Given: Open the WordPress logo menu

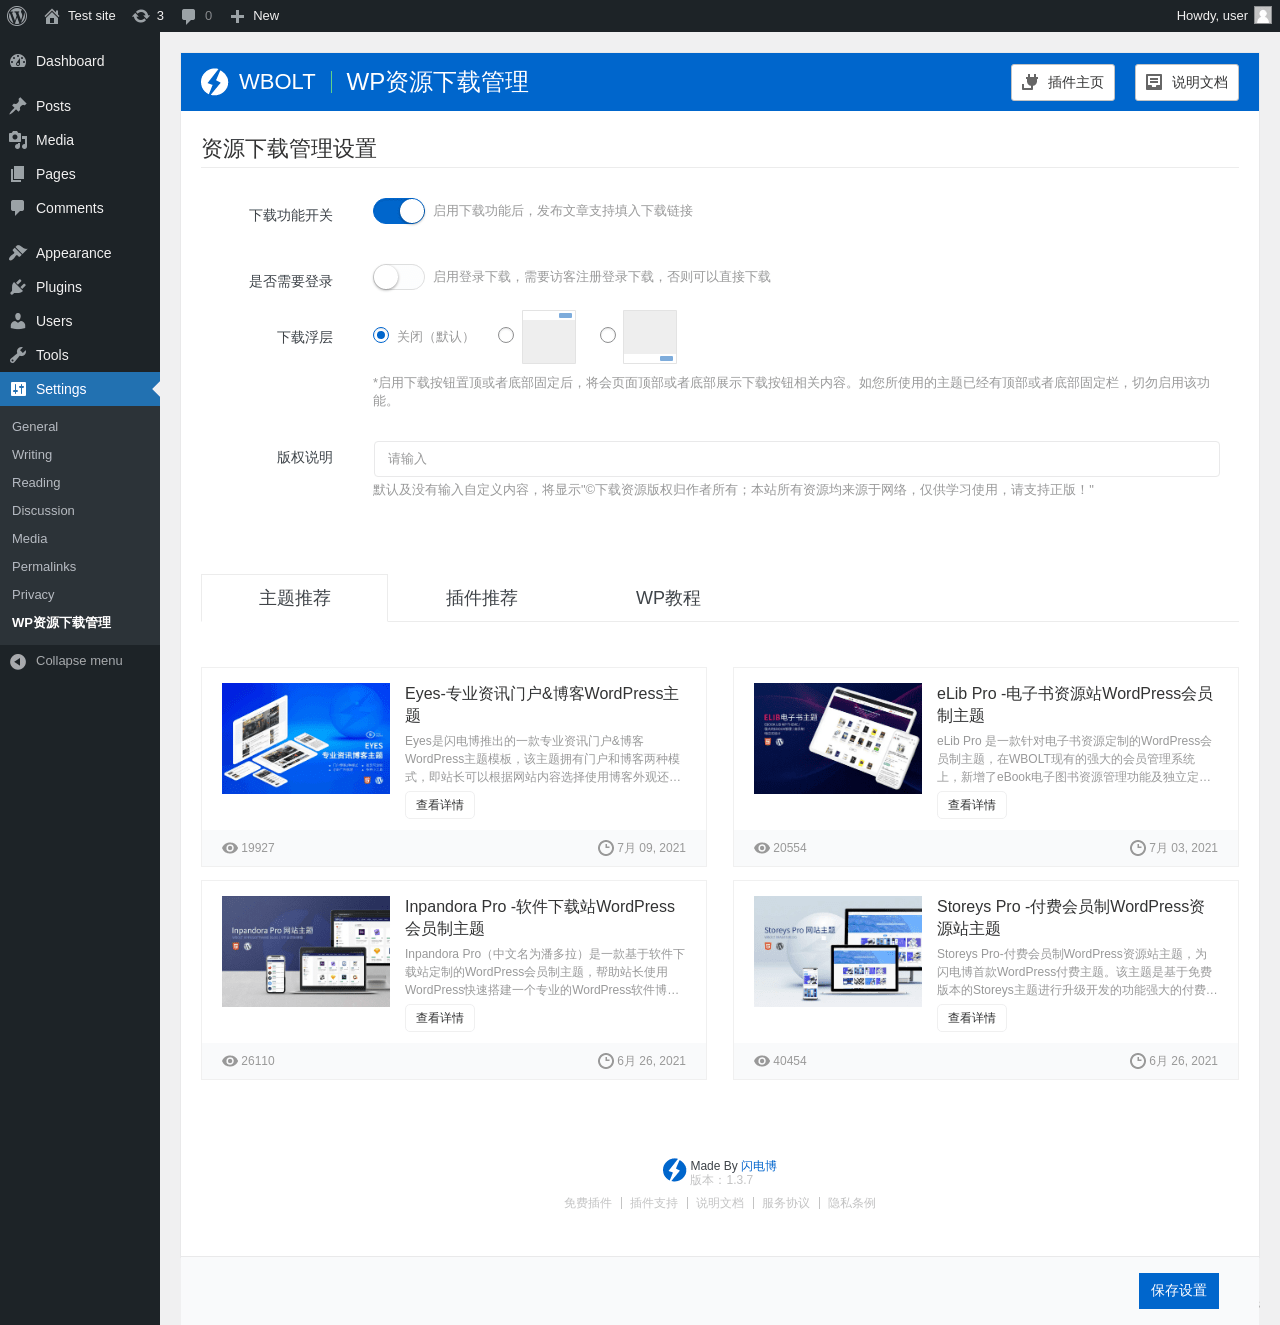Looking at the screenshot, I should [x=17, y=16].
